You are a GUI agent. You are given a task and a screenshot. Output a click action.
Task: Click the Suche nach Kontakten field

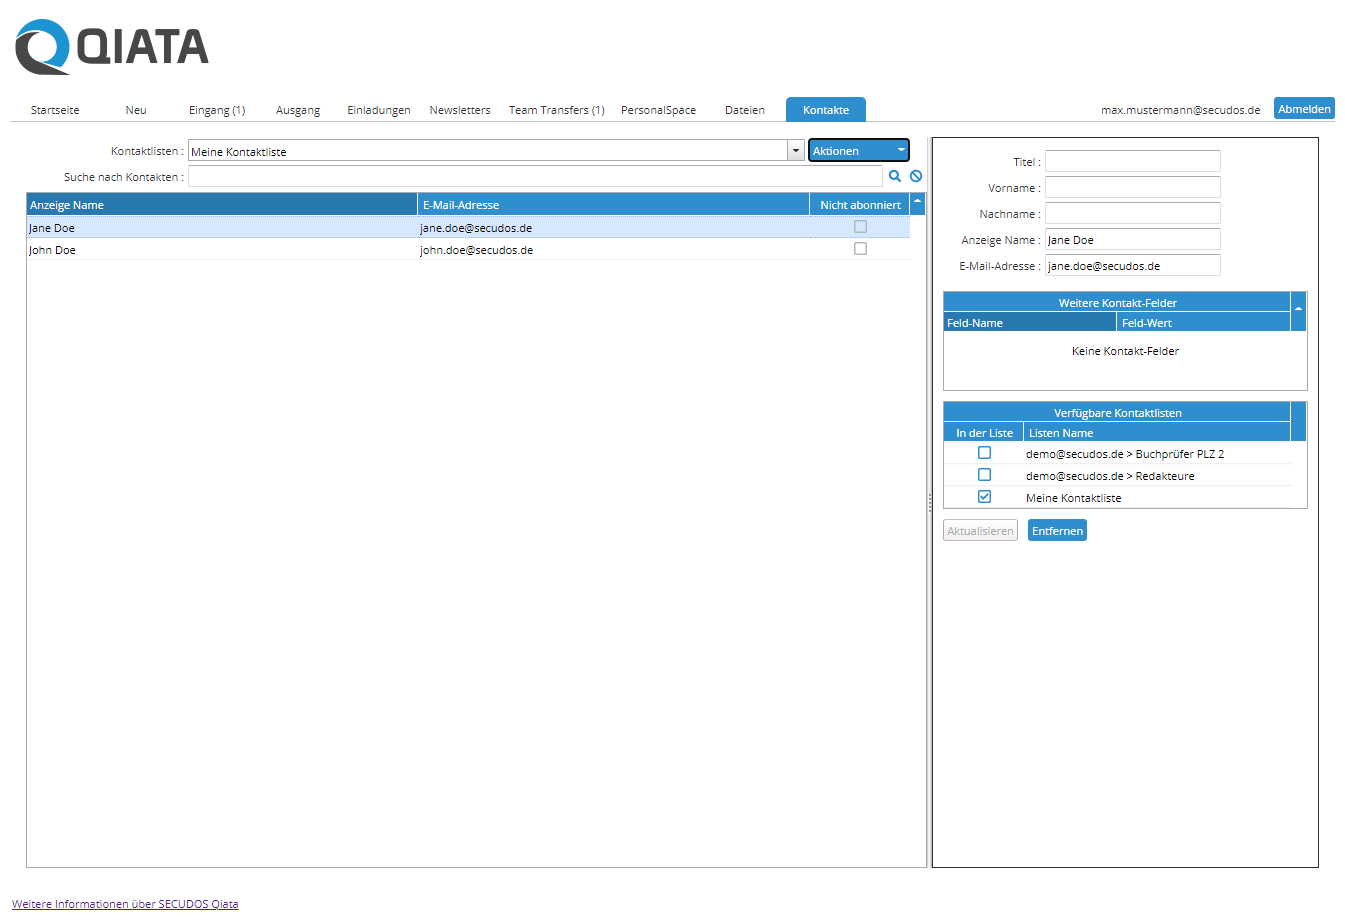coord(535,177)
